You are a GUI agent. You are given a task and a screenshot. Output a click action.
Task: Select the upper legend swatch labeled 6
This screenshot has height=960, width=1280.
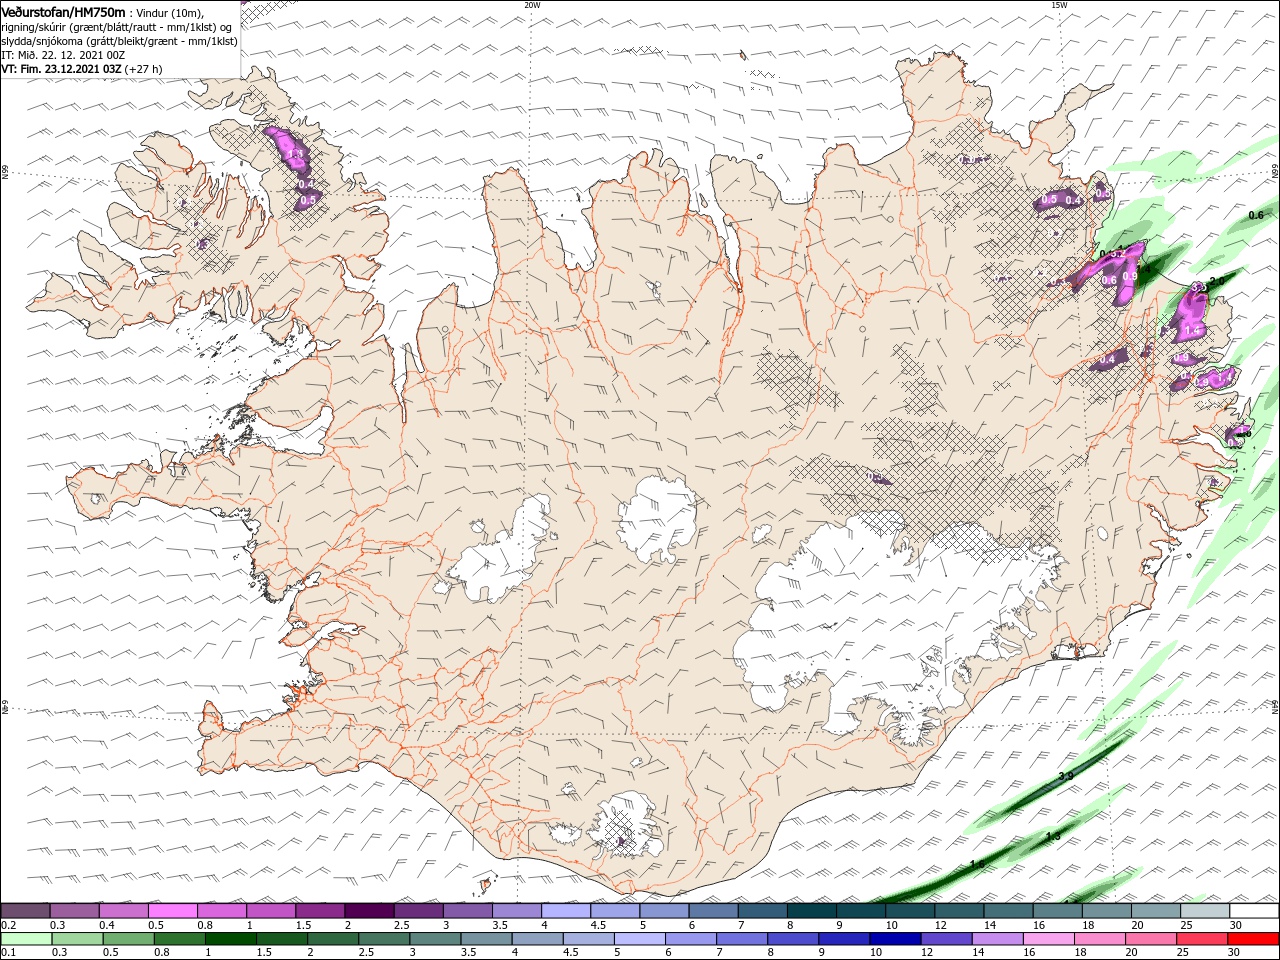tap(714, 911)
